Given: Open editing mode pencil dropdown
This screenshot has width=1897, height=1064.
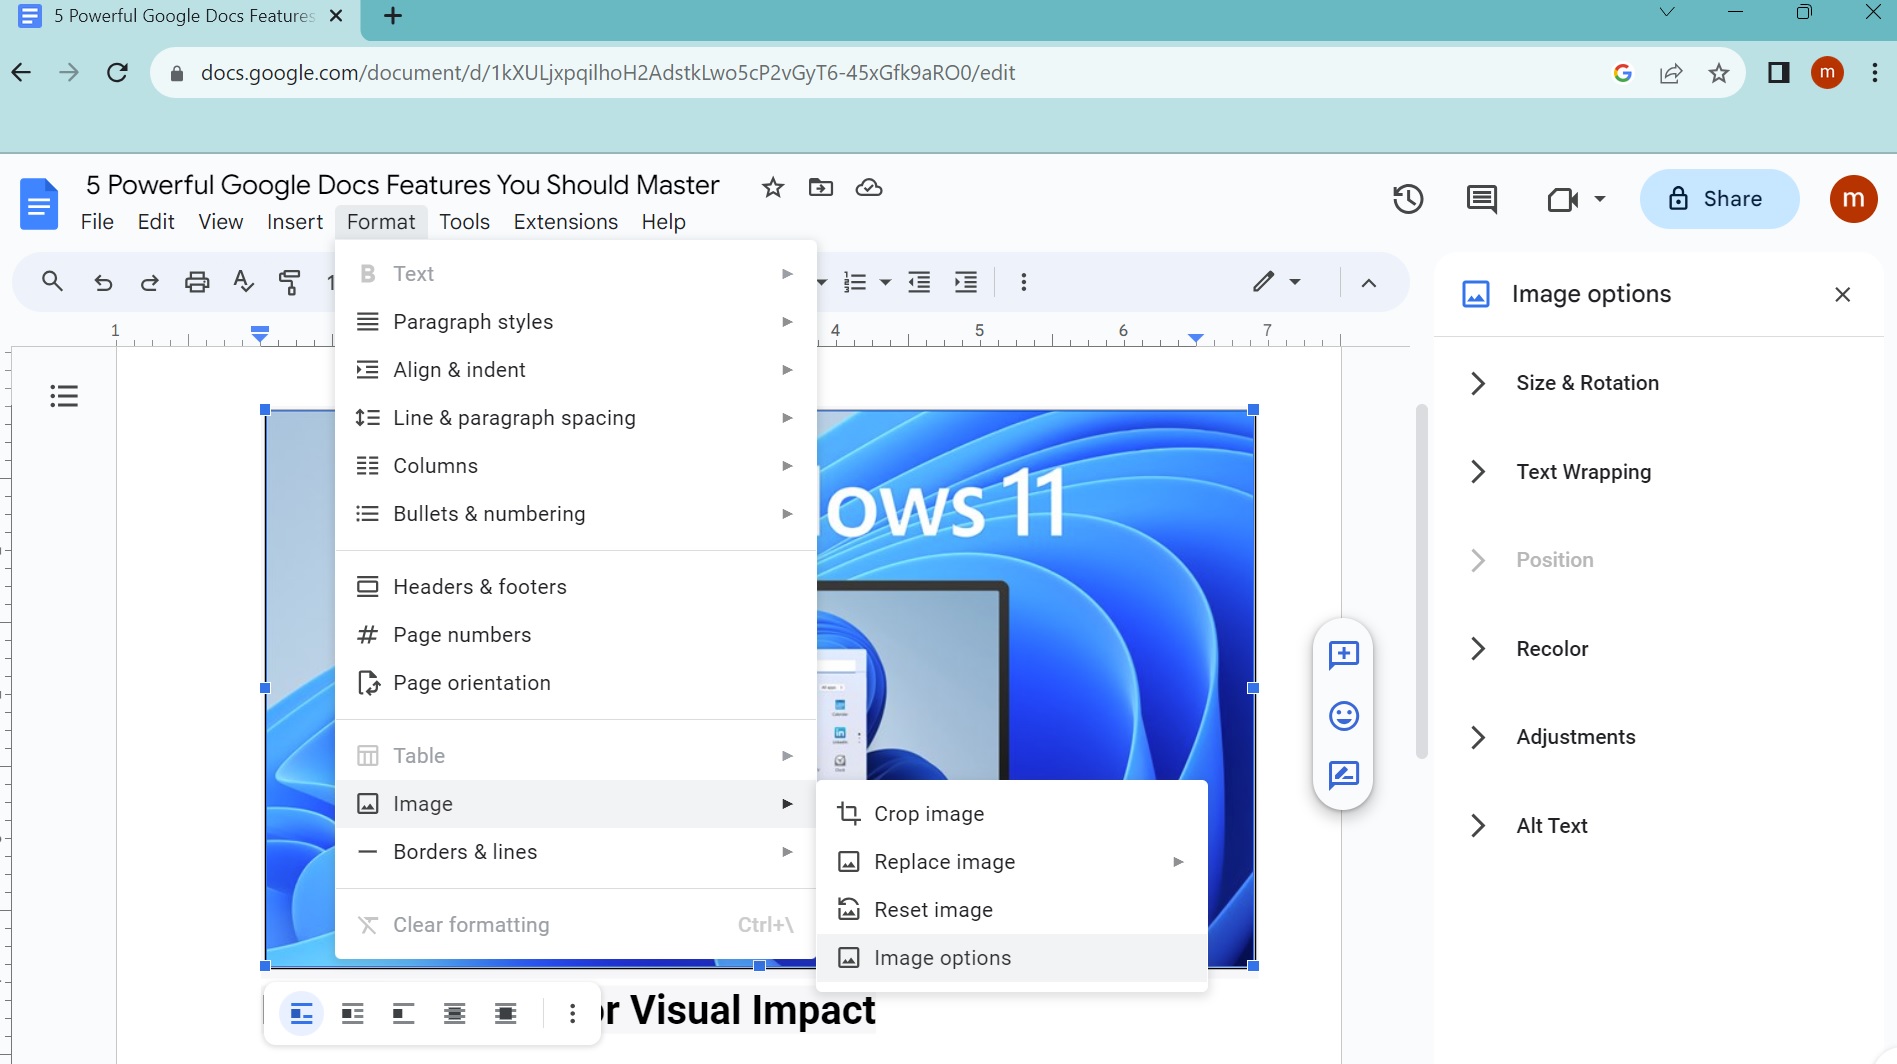Looking at the screenshot, I should 1277,282.
